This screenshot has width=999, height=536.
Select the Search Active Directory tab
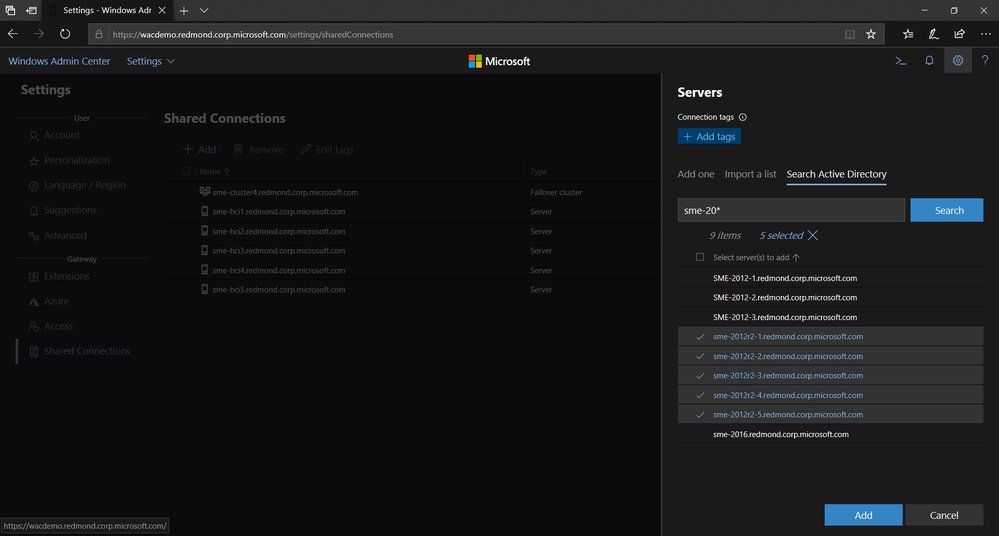click(x=837, y=174)
